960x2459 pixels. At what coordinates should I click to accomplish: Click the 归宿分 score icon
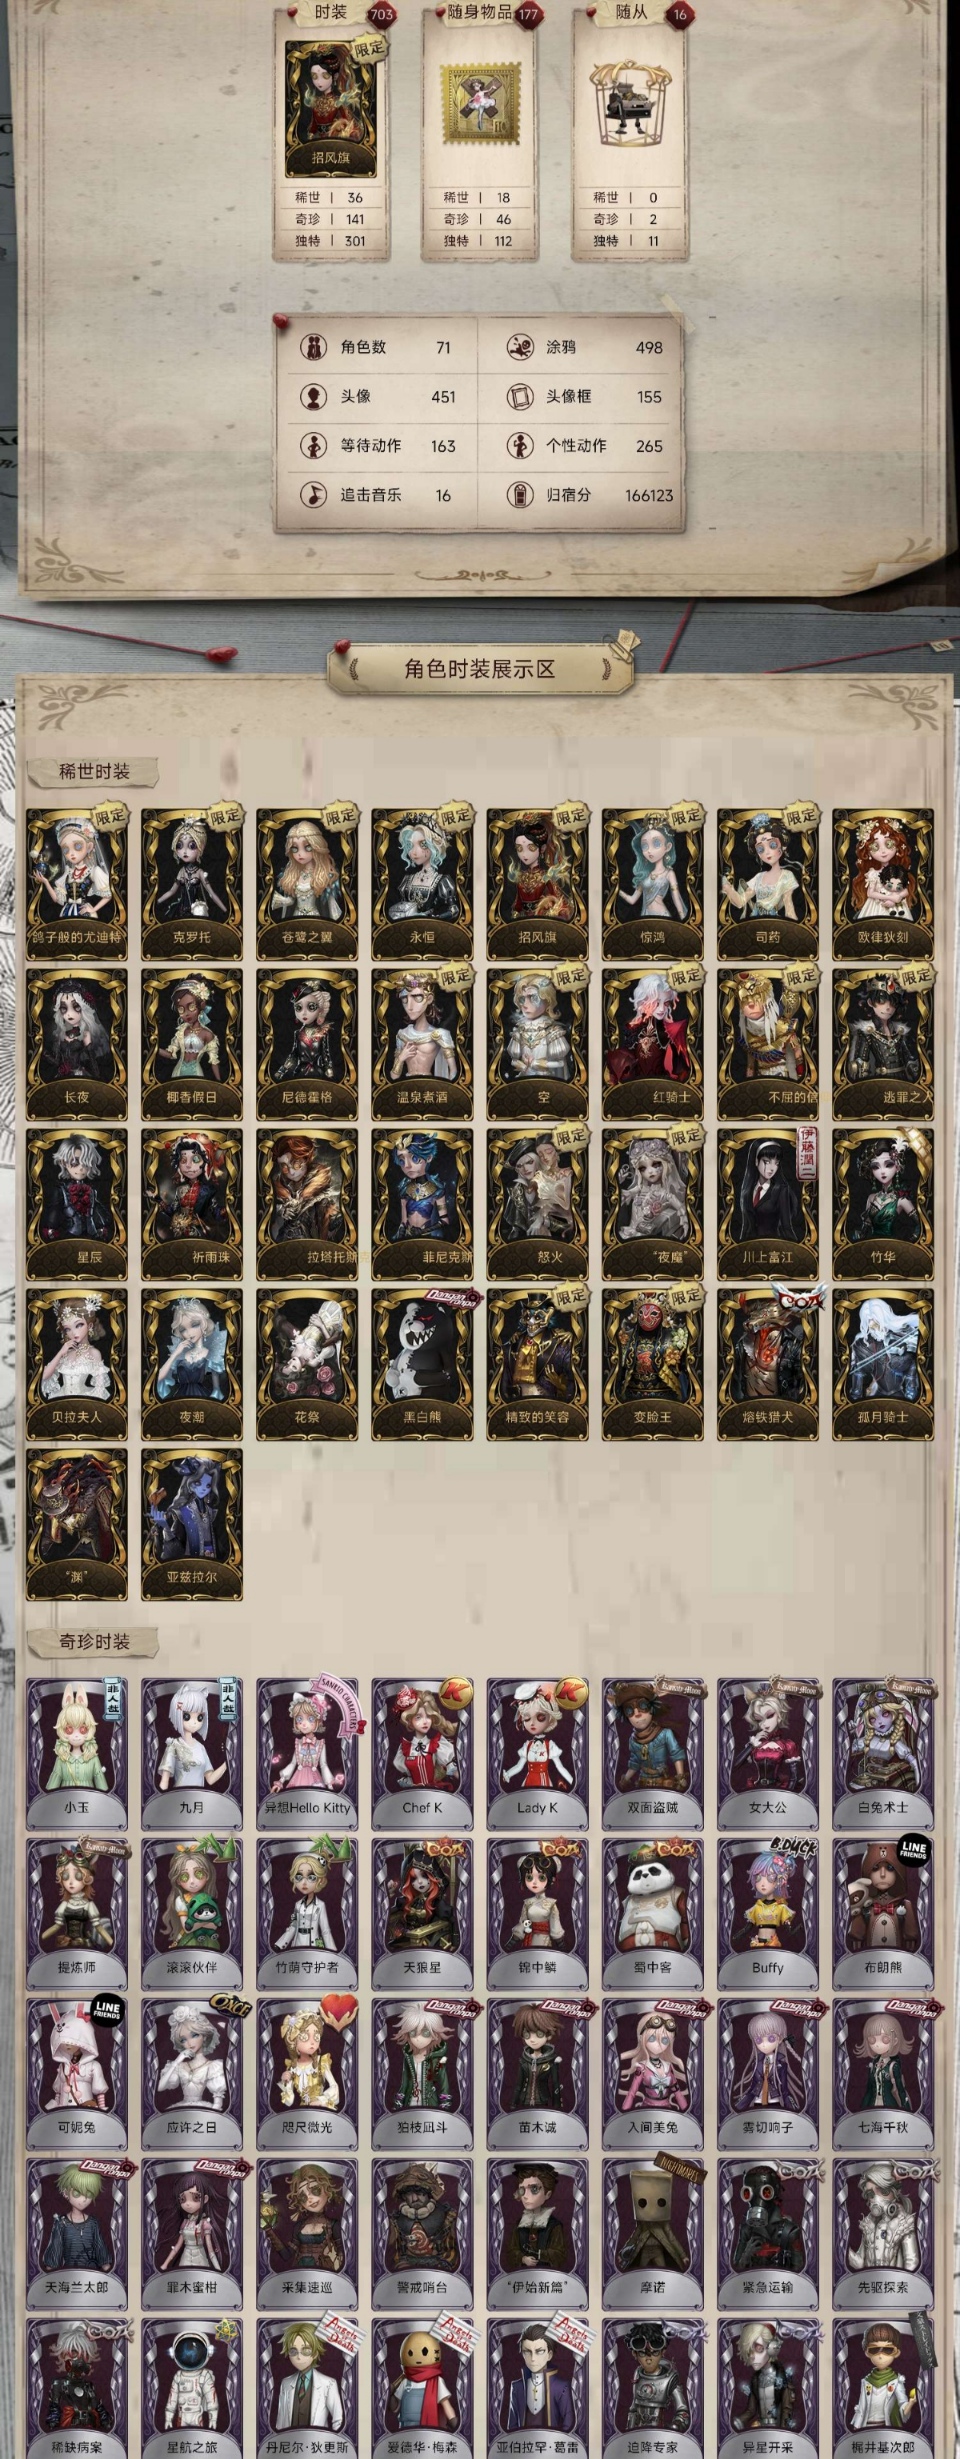[519, 494]
